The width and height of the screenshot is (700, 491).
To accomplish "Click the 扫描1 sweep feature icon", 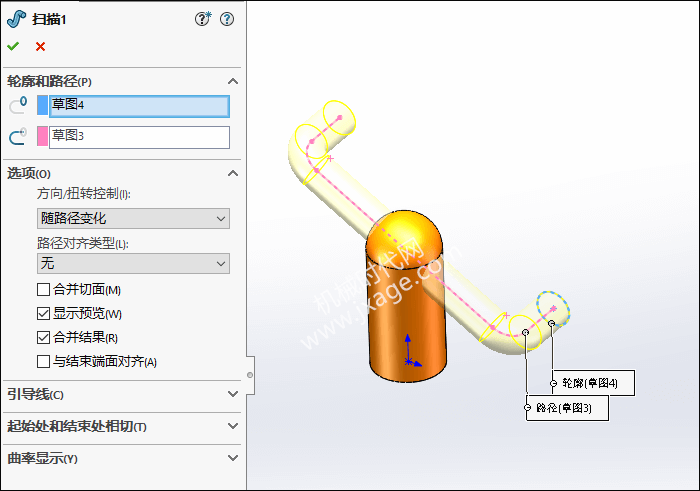I will [x=16, y=19].
